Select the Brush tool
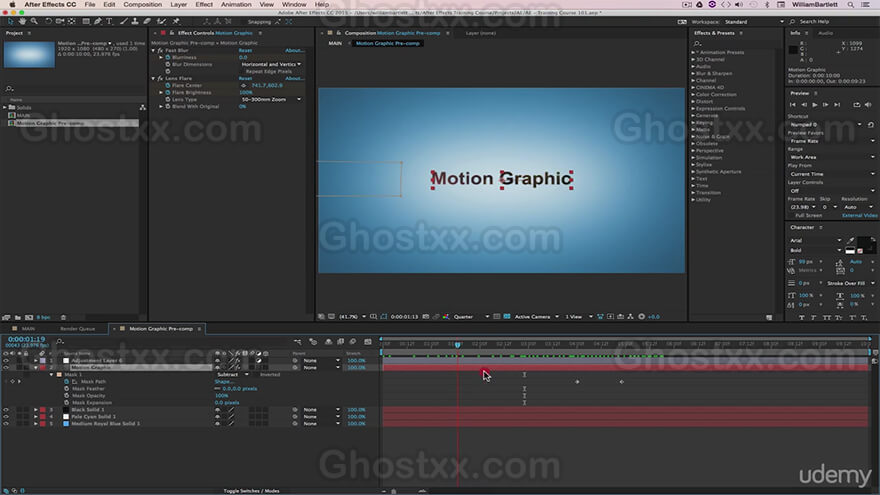This screenshot has height=495, width=880. pyautogui.click(x=123, y=21)
